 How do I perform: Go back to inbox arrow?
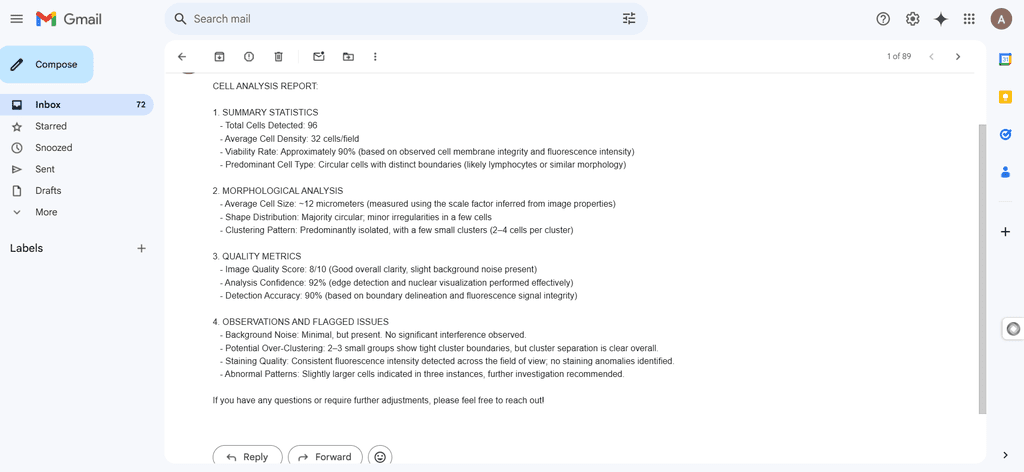tap(182, 57)
